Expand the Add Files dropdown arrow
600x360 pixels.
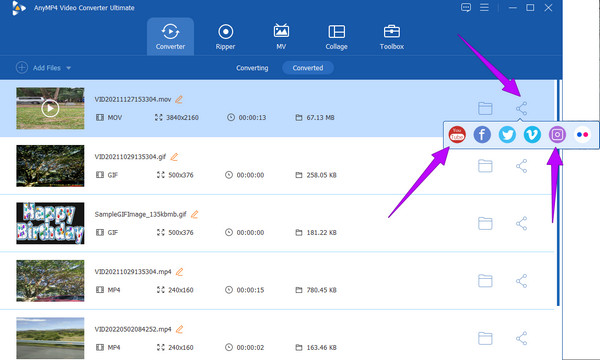click(68, 68)
